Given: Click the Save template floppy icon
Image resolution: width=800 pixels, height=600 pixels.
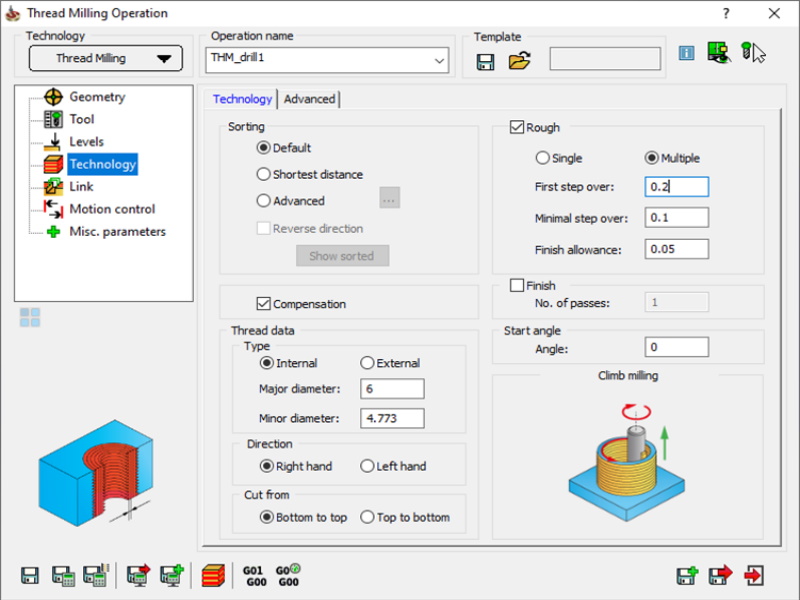Looking at the screenshot, I should pyautogui.click(x=486, y=61).
